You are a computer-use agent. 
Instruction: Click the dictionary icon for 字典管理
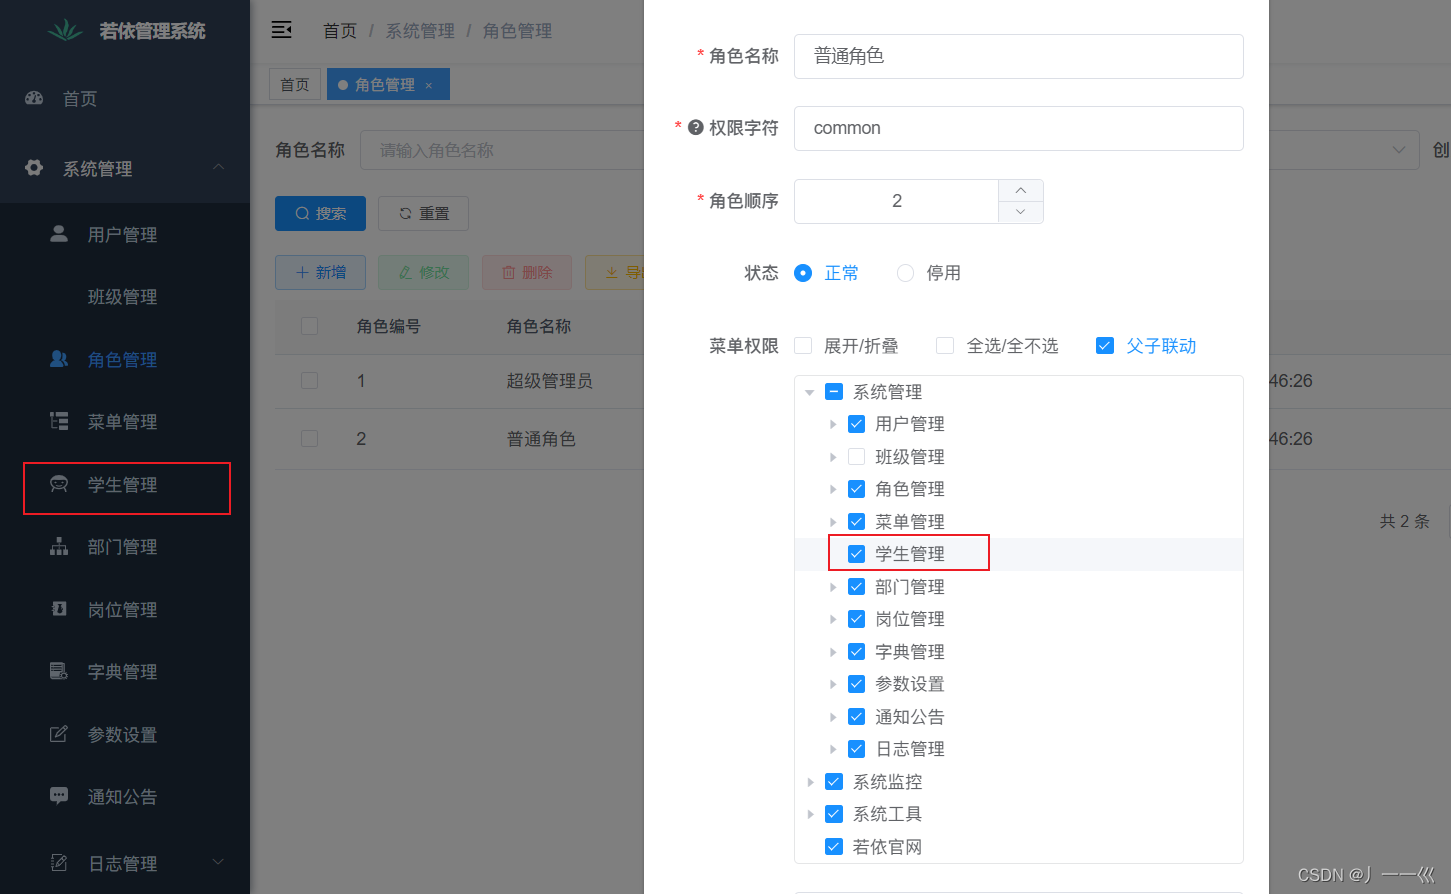click(x=59, y=671)
